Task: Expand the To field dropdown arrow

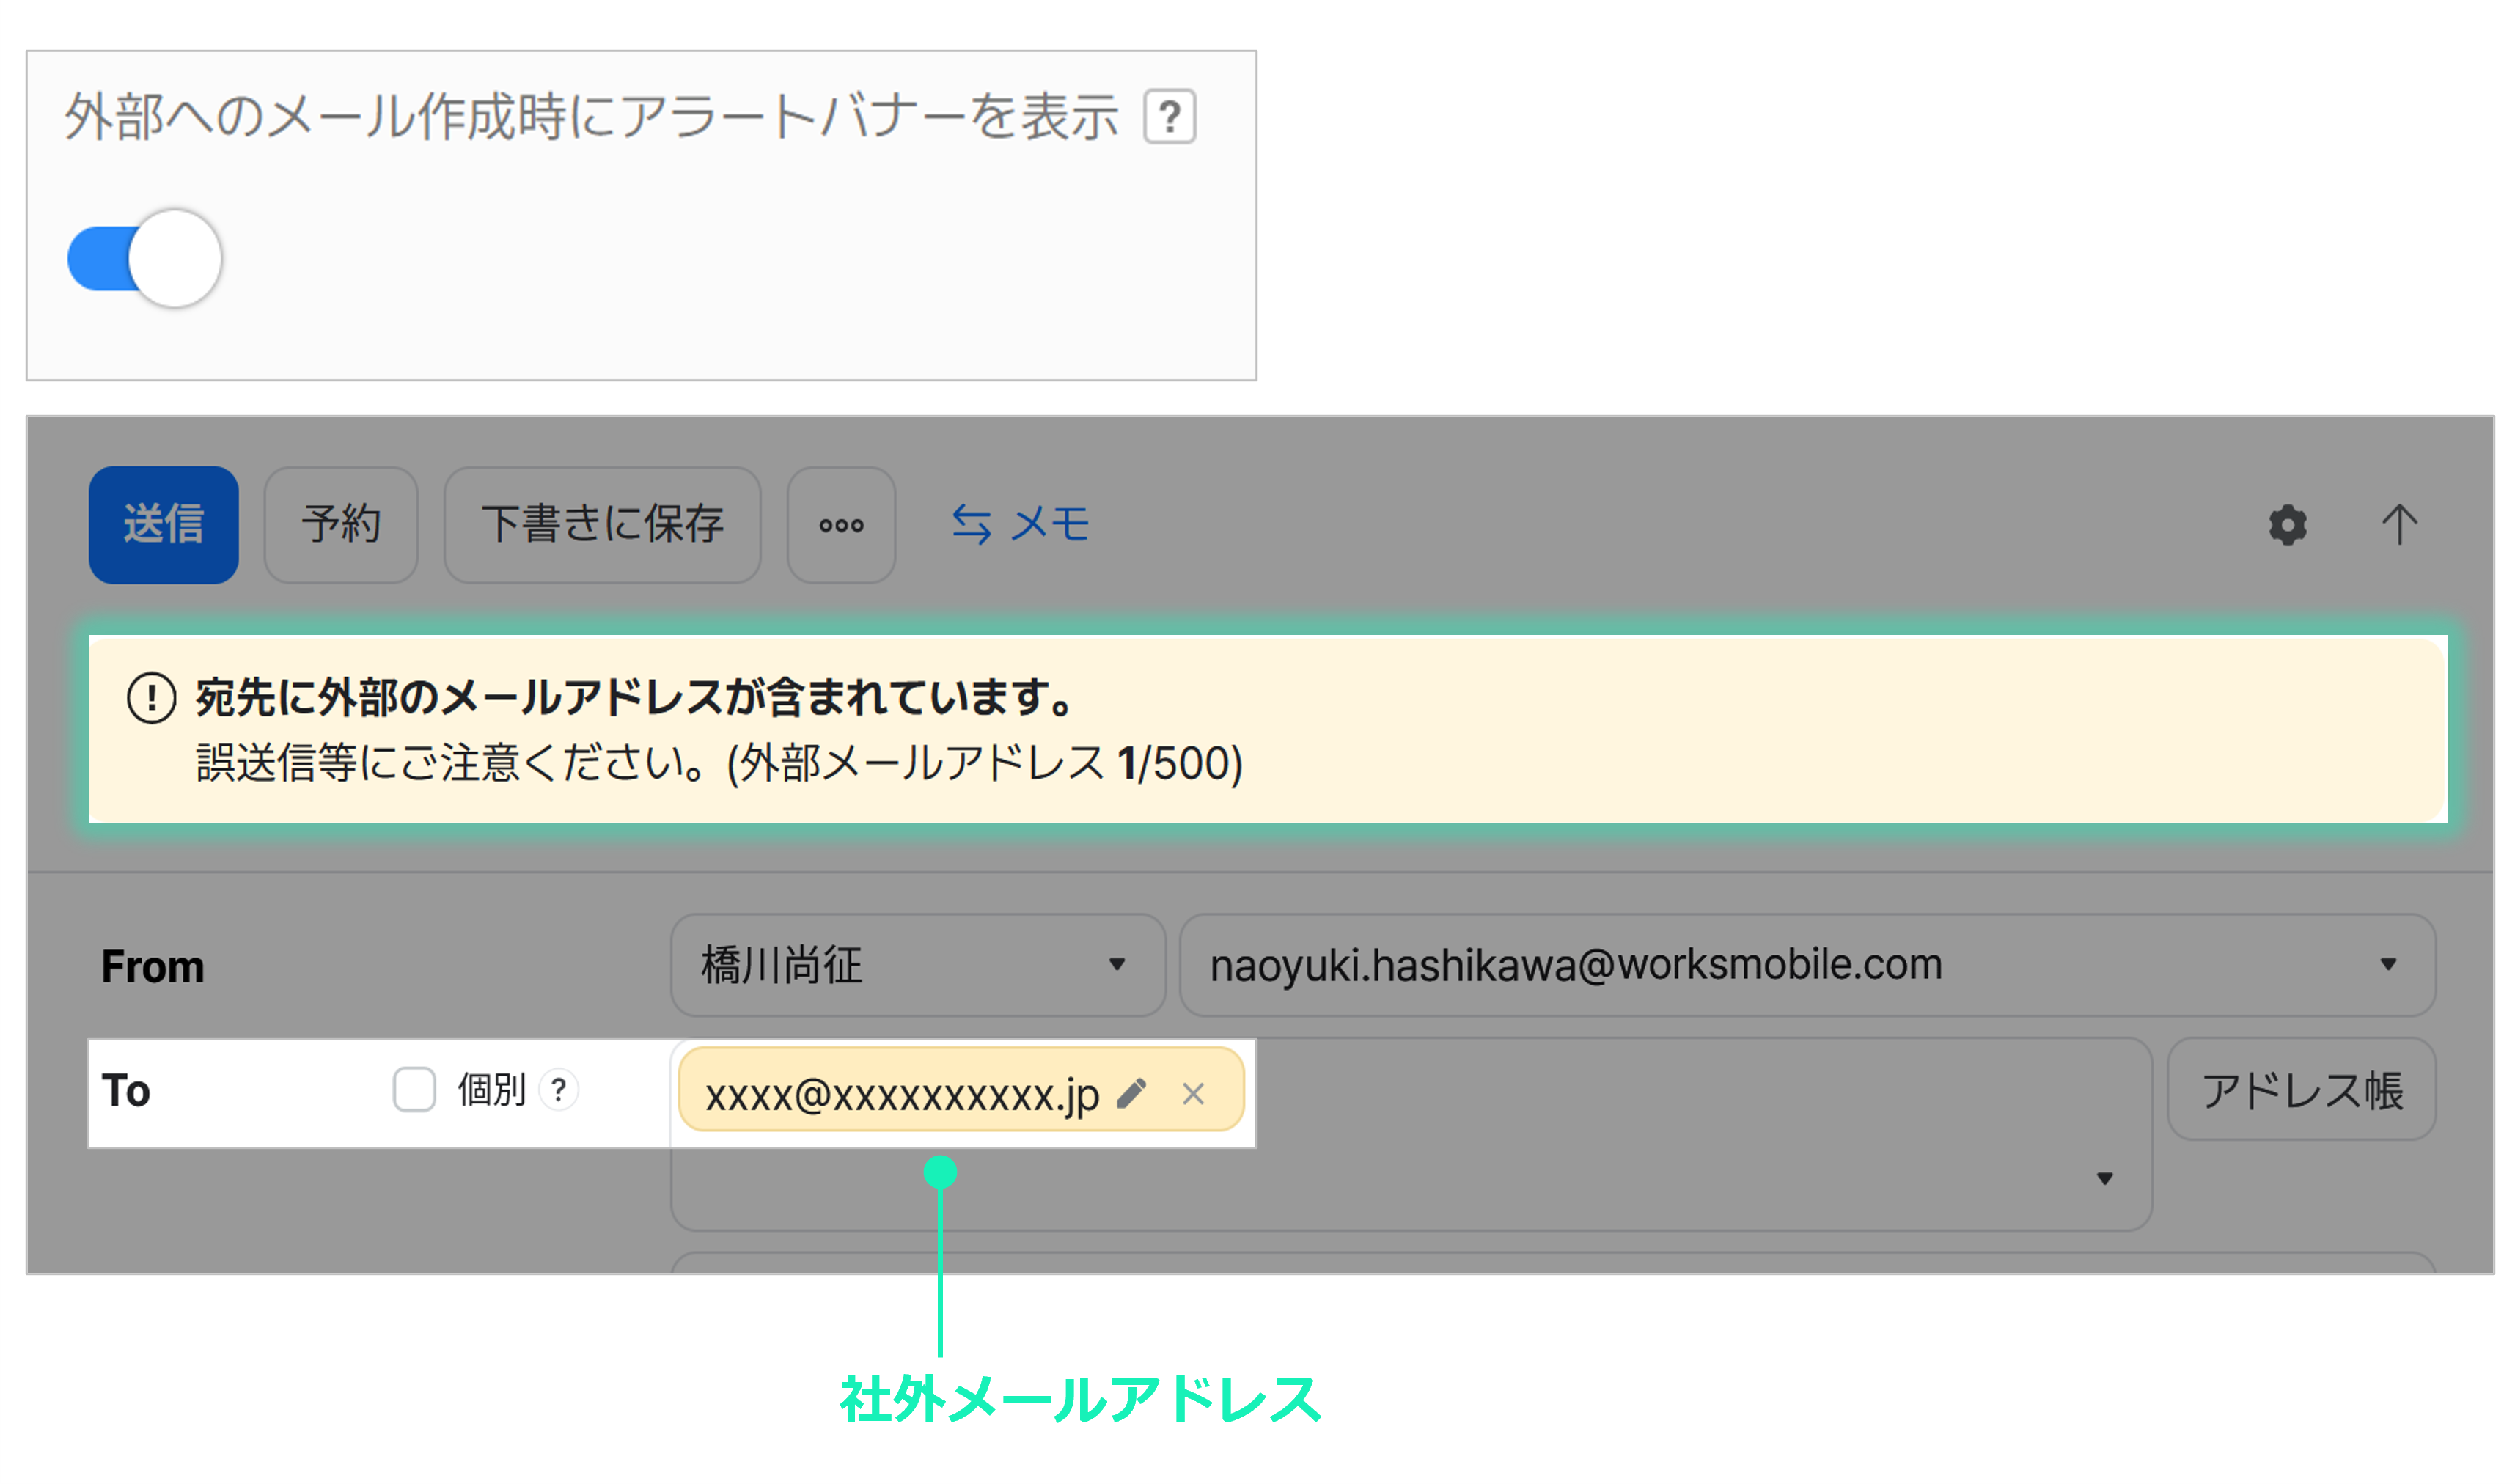Action: [x=2104, y=1179]
